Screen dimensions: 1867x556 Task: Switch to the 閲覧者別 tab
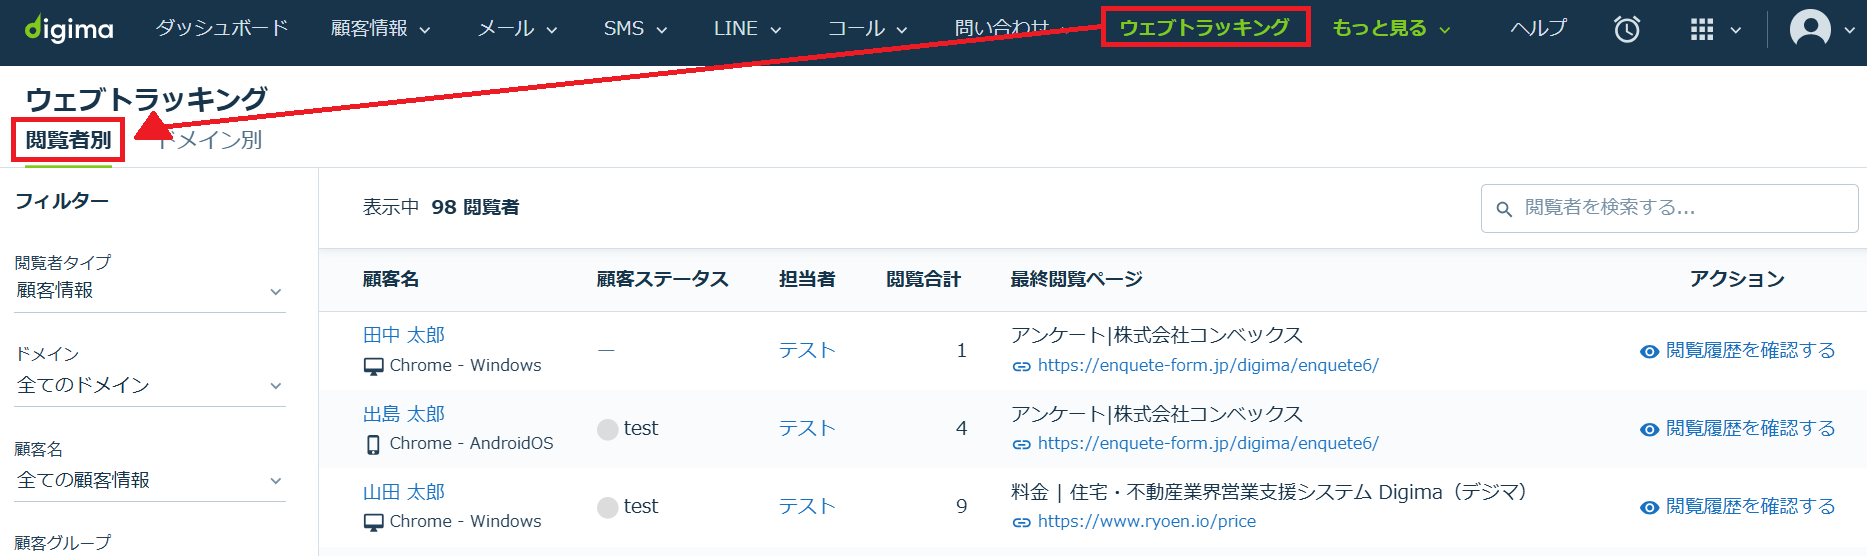68,140
